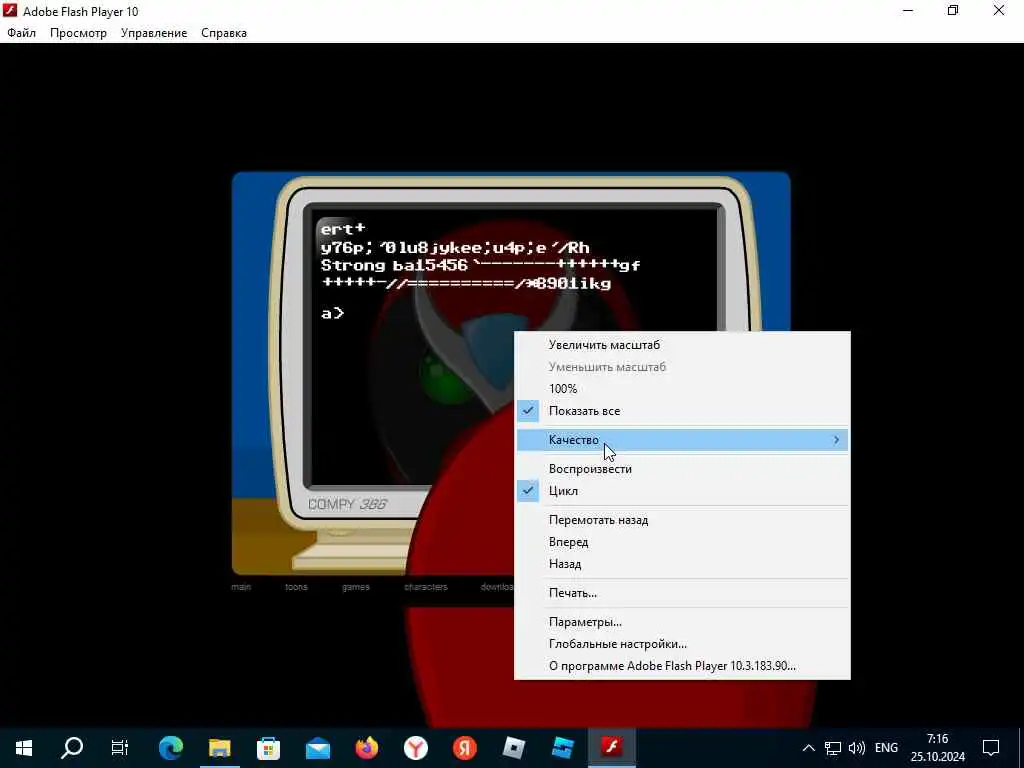Screen dimensions: 1024x768
Task: Open the Просмотр menu
Action: [78, 33]
